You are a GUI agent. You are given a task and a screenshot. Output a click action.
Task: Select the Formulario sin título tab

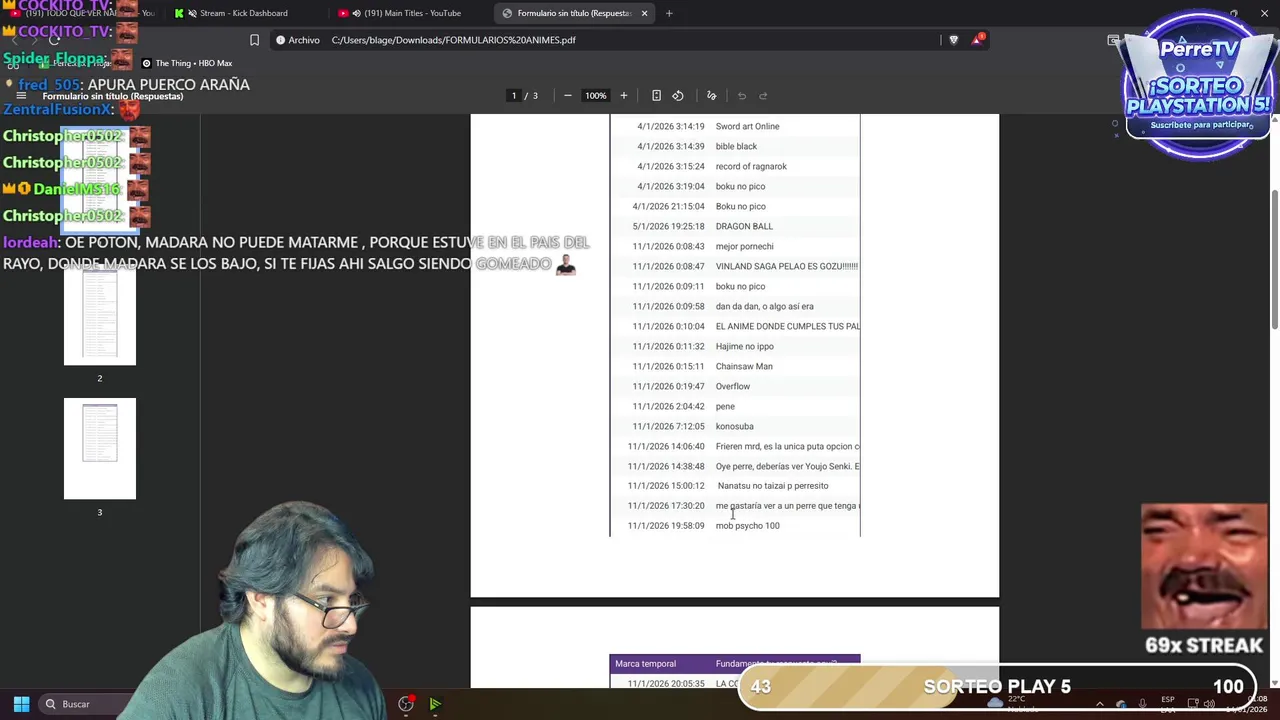(x=573, y=13)
